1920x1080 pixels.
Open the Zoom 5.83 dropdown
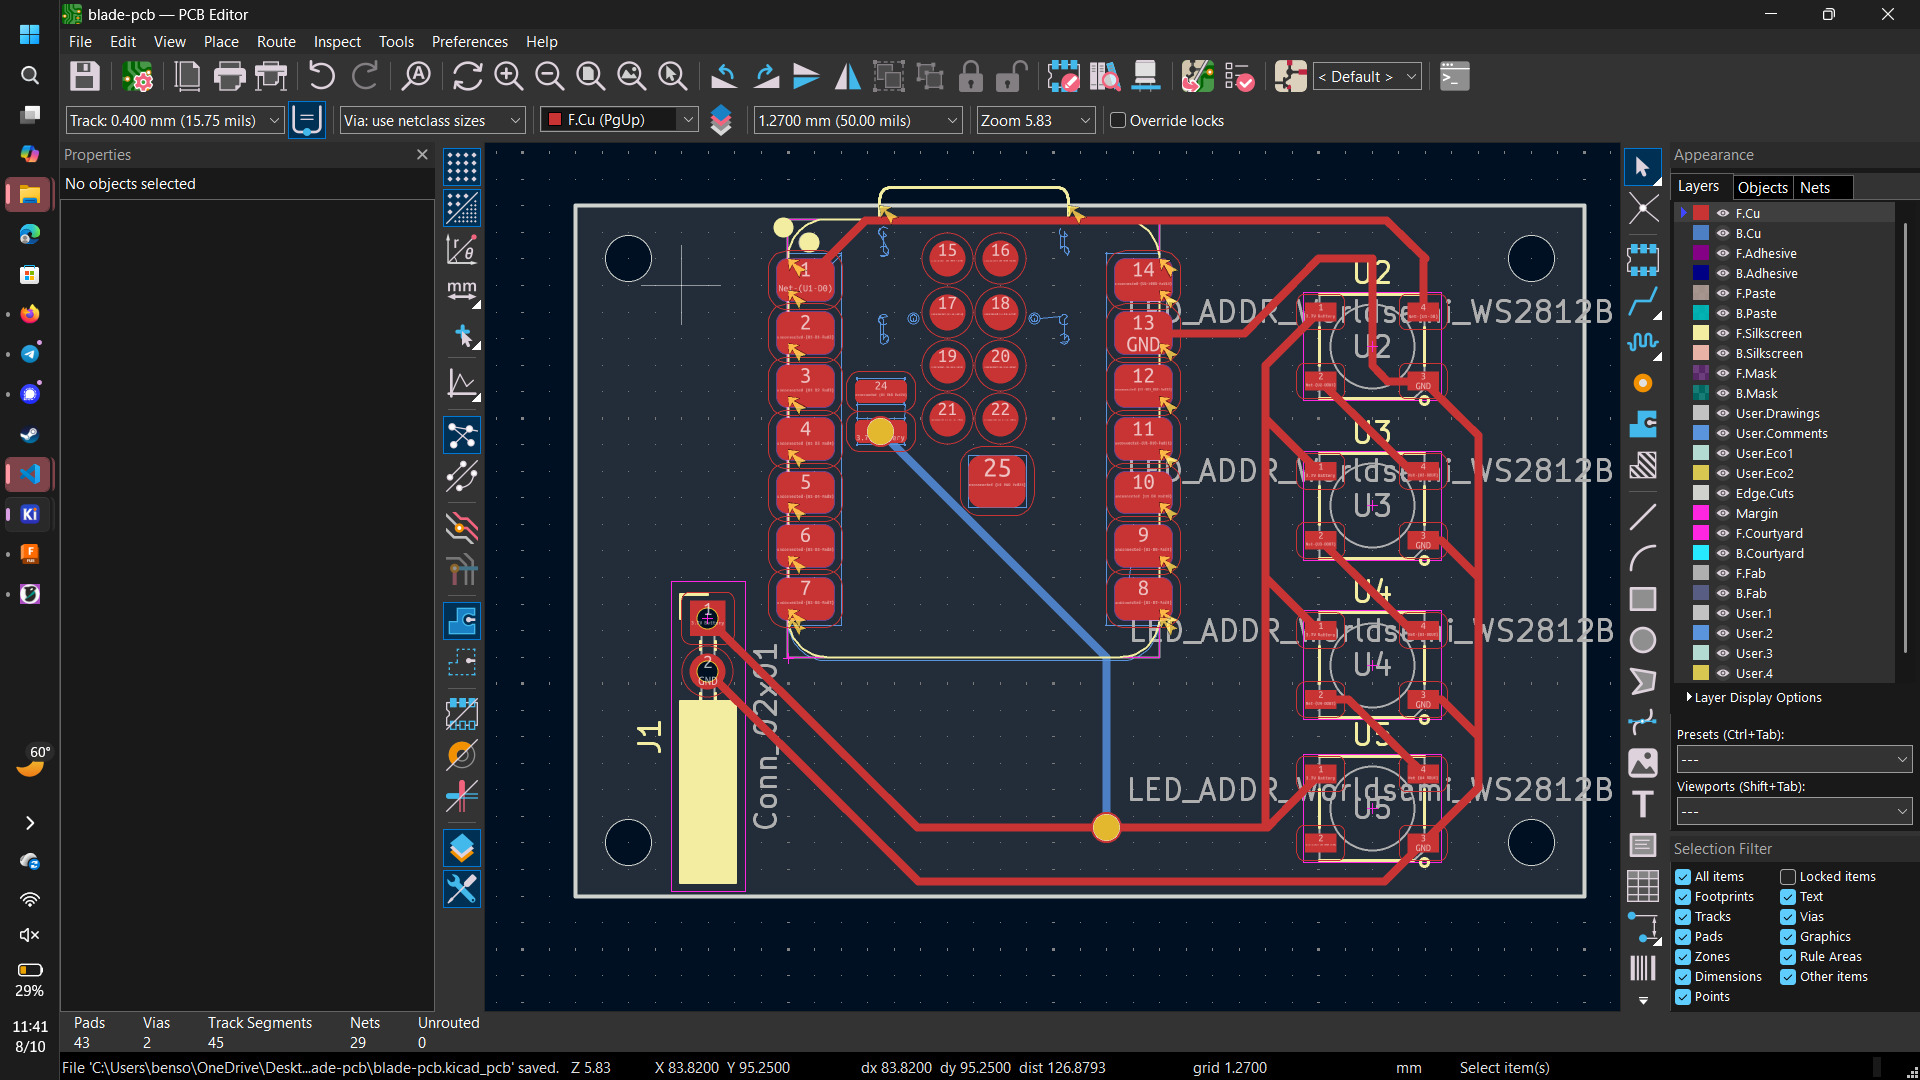click(x=1035, y=120)
